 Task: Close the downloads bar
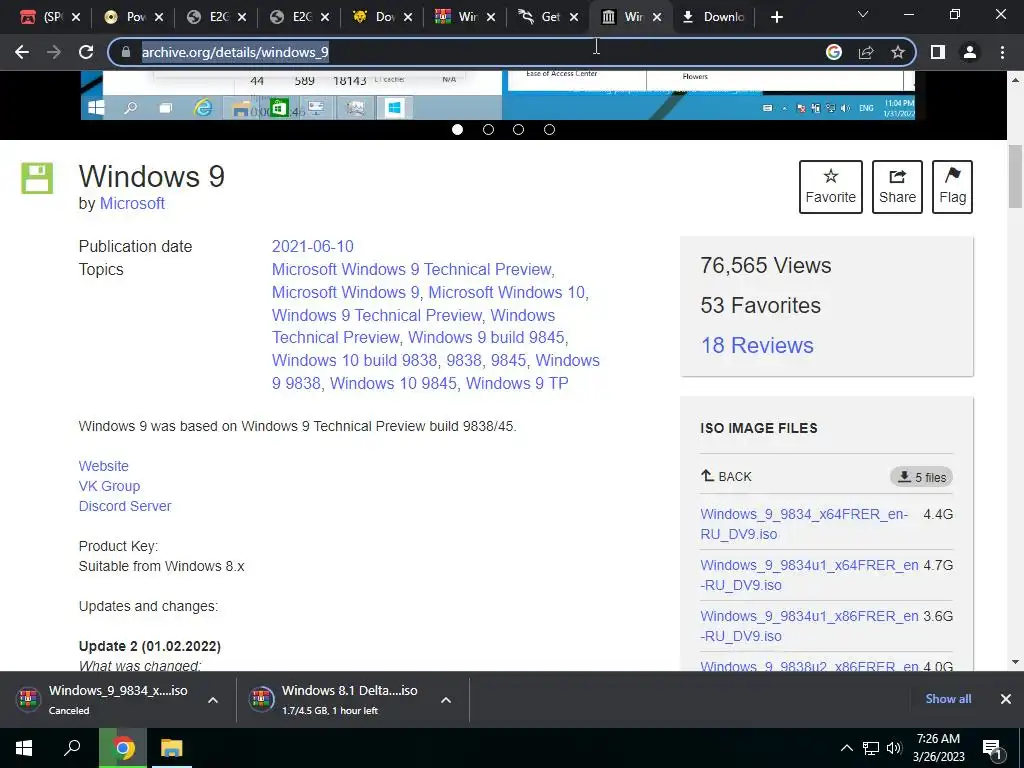tap(1006, 699)
